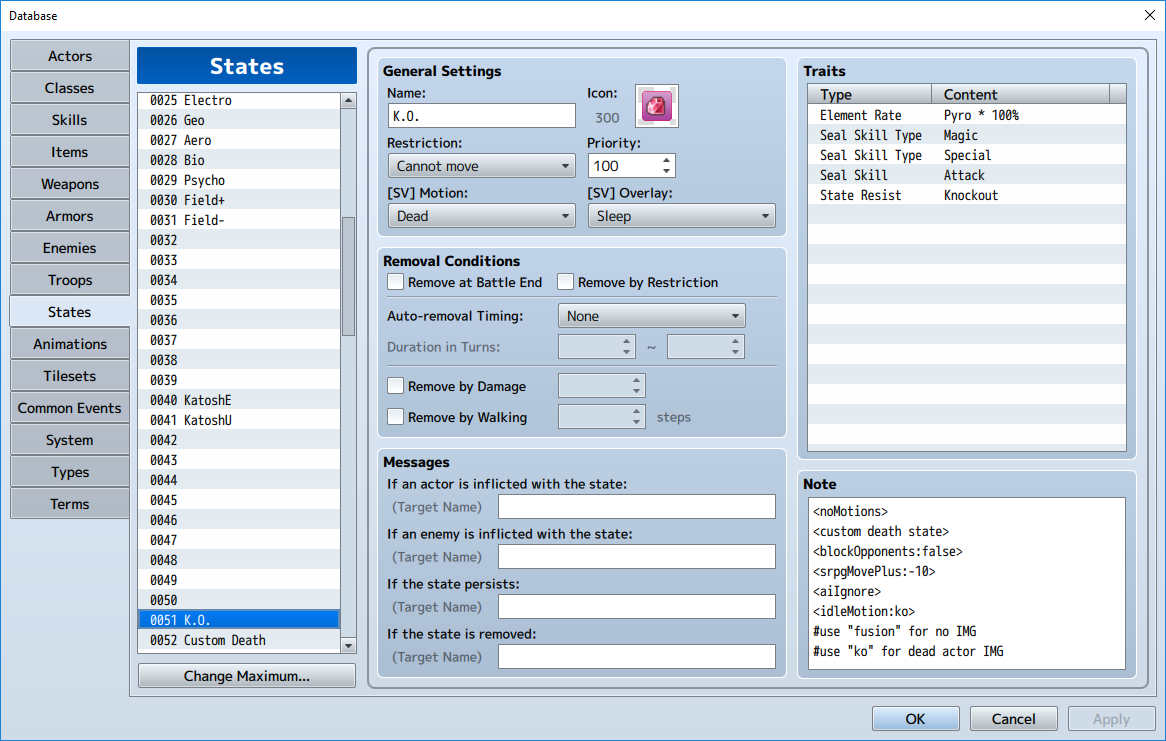This screenshot has width=1166, height=741.
Task: Open the Skills tab
Action: pos(70,120)
